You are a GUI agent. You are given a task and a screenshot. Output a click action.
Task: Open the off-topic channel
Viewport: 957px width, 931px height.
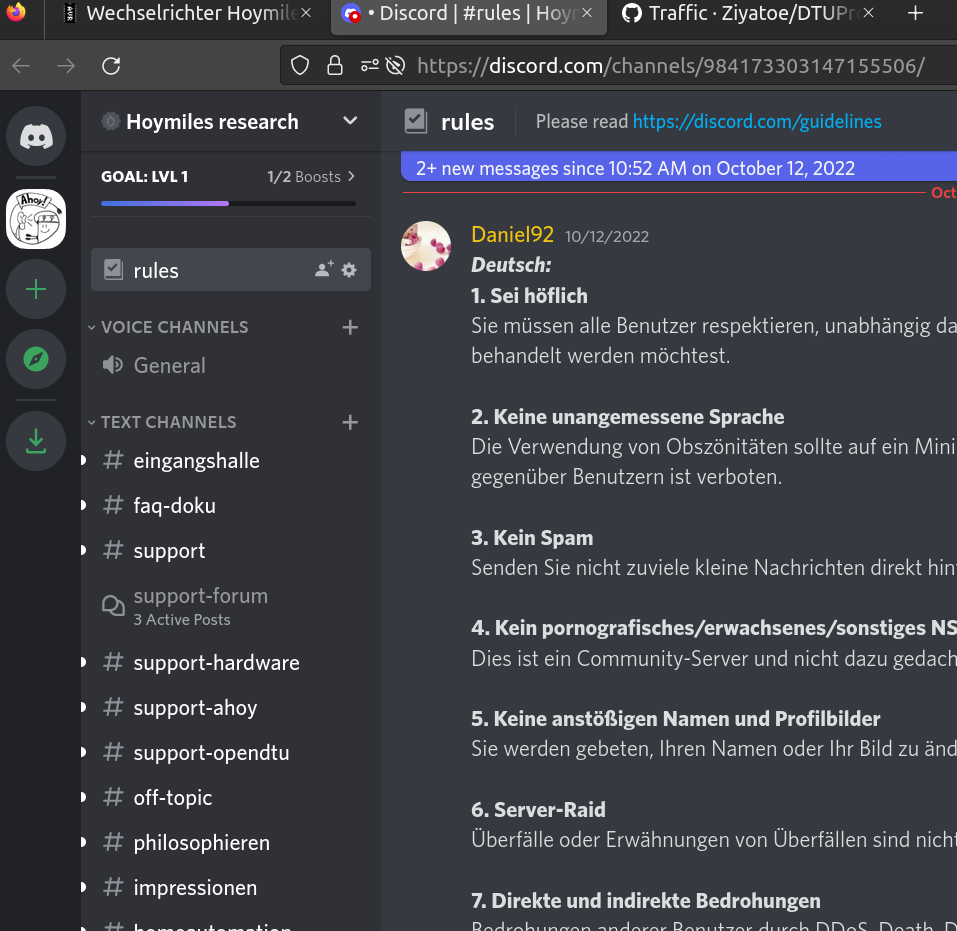[x=231, y=797]
